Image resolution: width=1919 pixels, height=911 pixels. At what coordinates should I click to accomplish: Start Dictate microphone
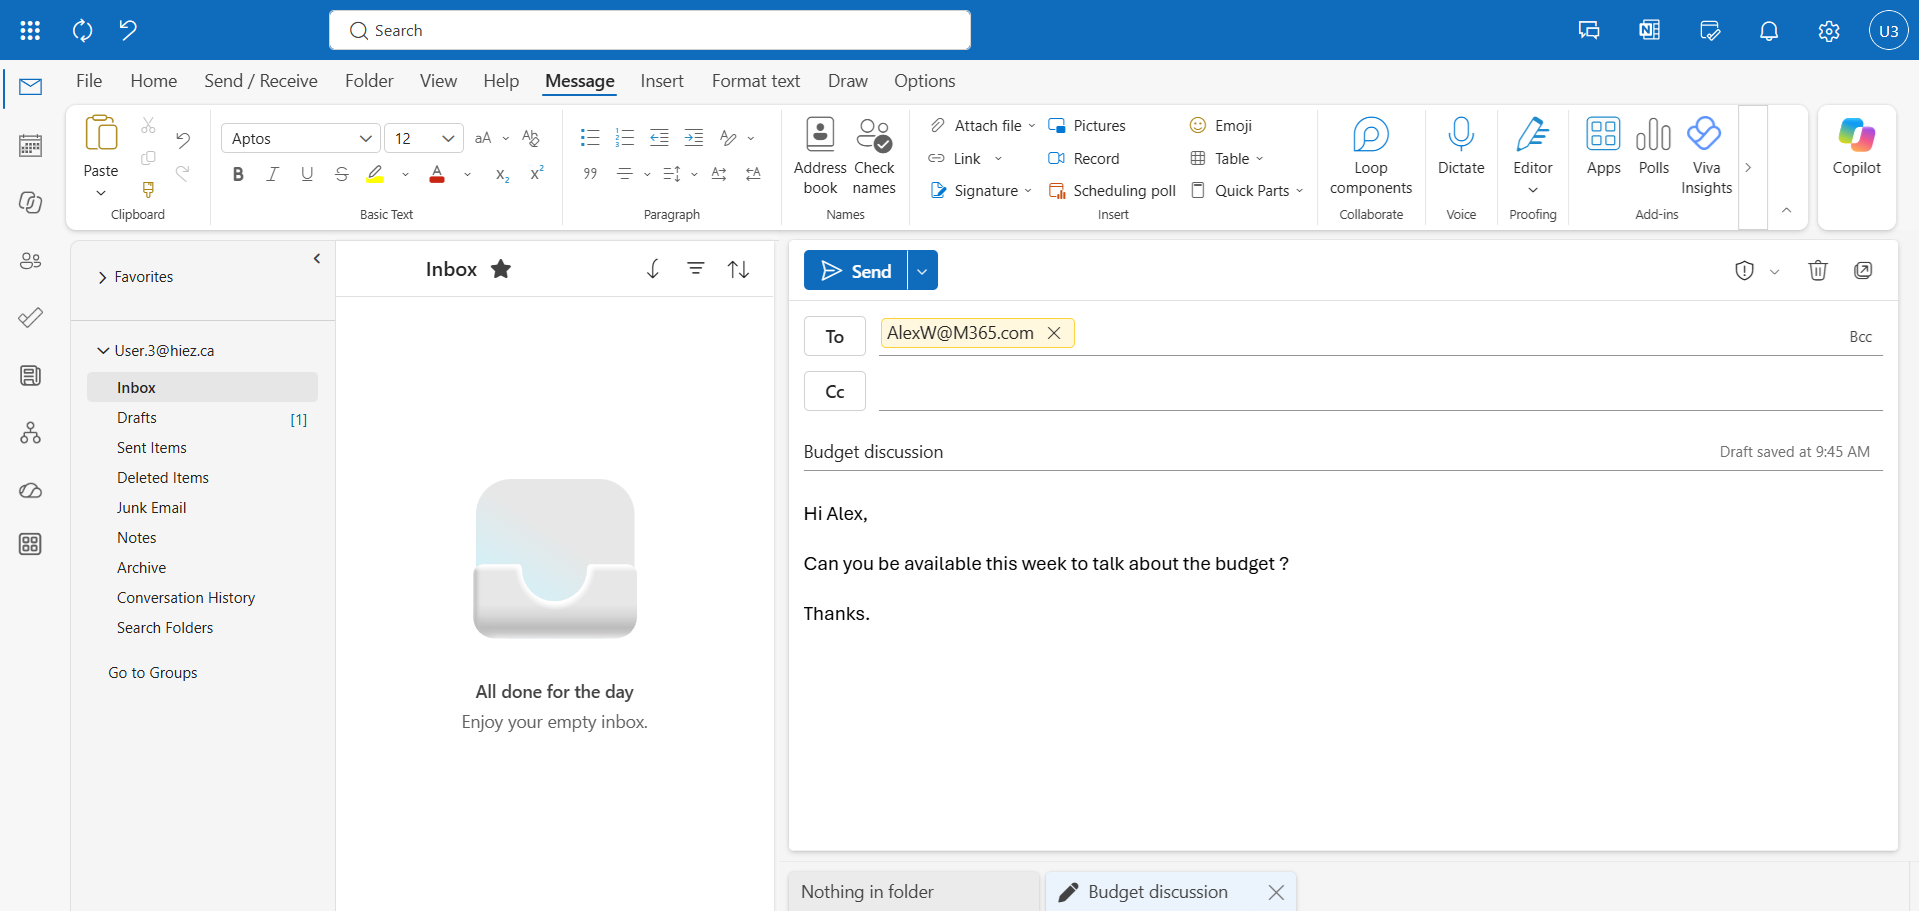[1461, 147]
